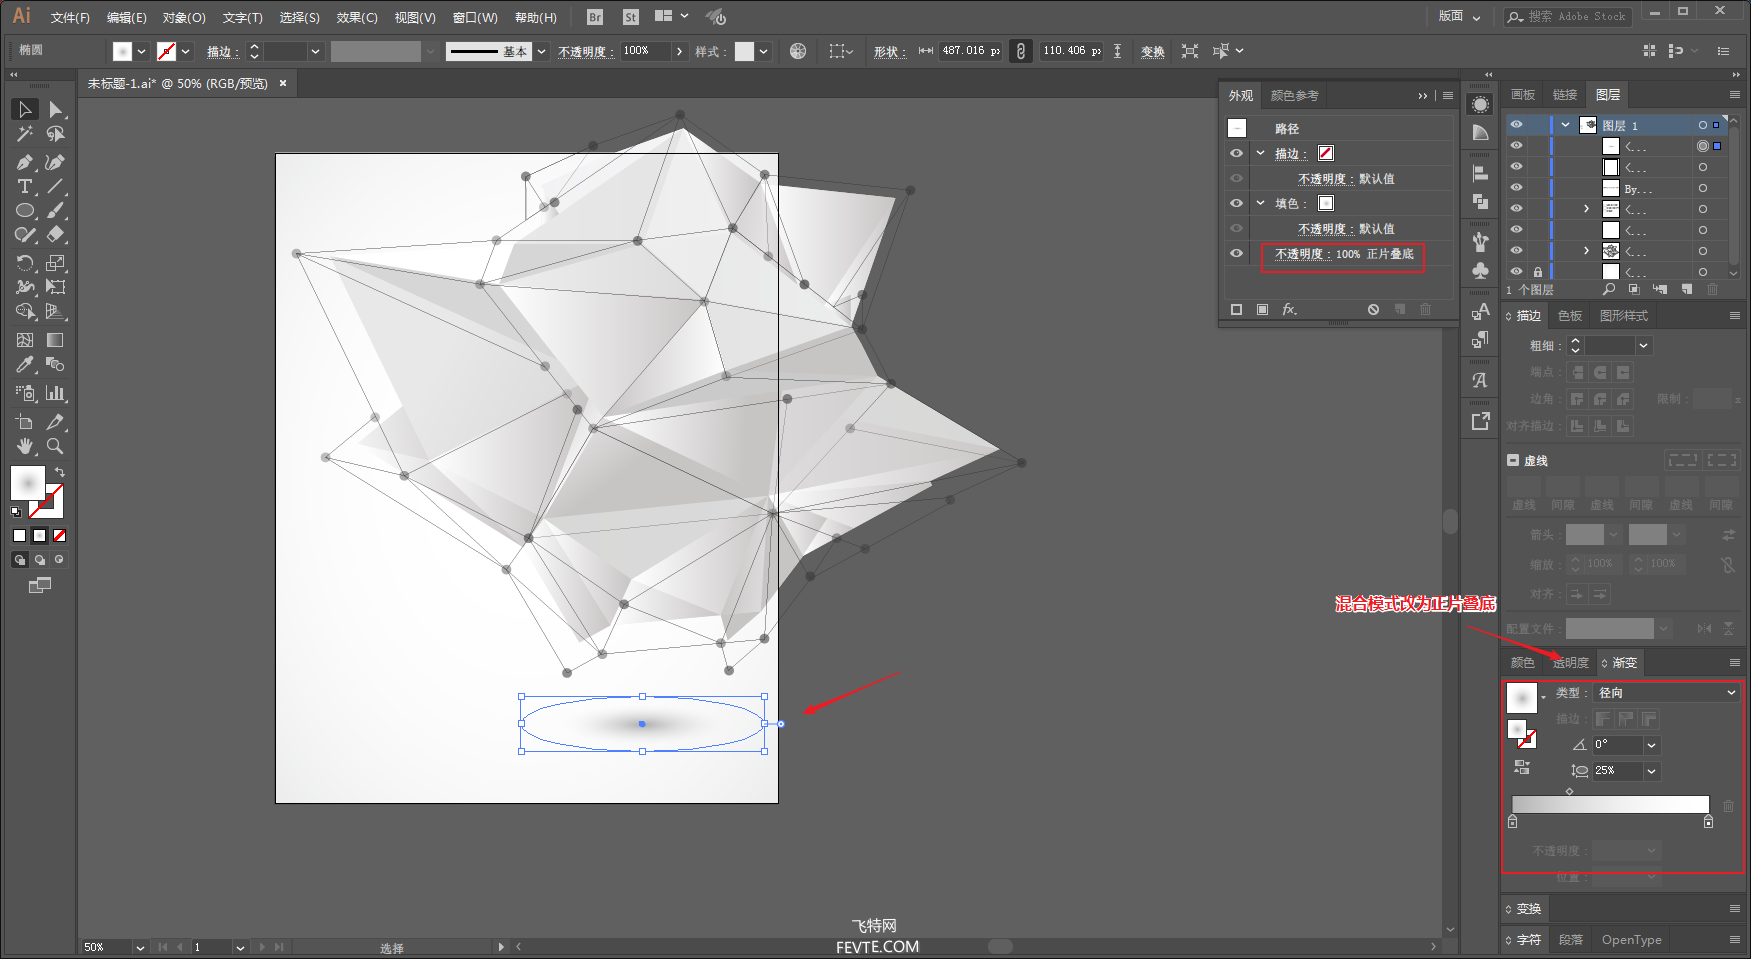The image size is (1751, 959).
Task: Select the Magic Wand tool
Action: click(25, 134)
